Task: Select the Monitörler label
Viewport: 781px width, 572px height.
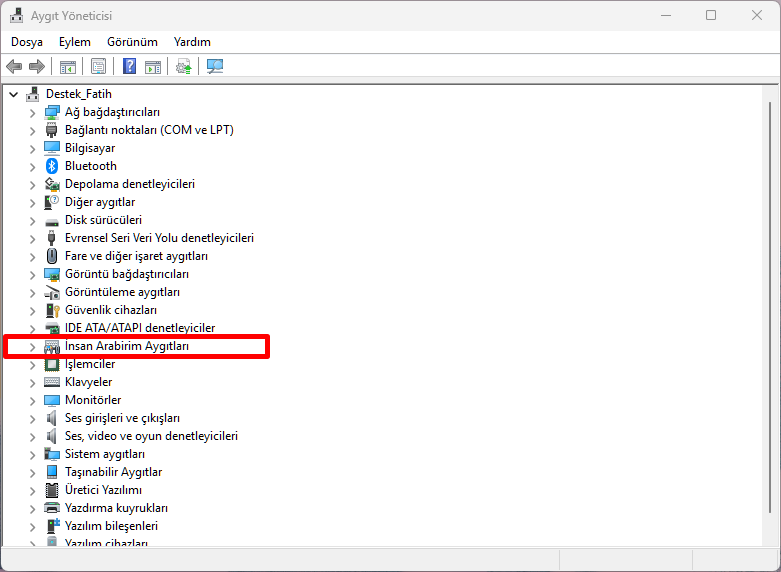Action: tap(93, 400)
